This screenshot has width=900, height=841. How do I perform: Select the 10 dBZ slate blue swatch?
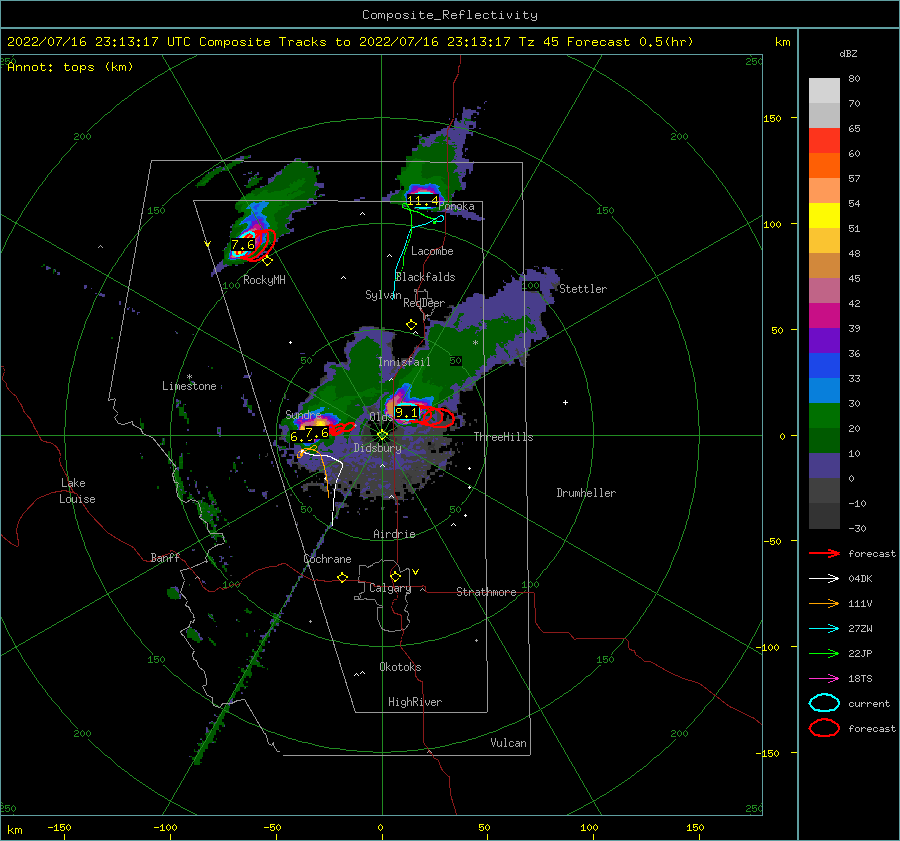point(824,465)
